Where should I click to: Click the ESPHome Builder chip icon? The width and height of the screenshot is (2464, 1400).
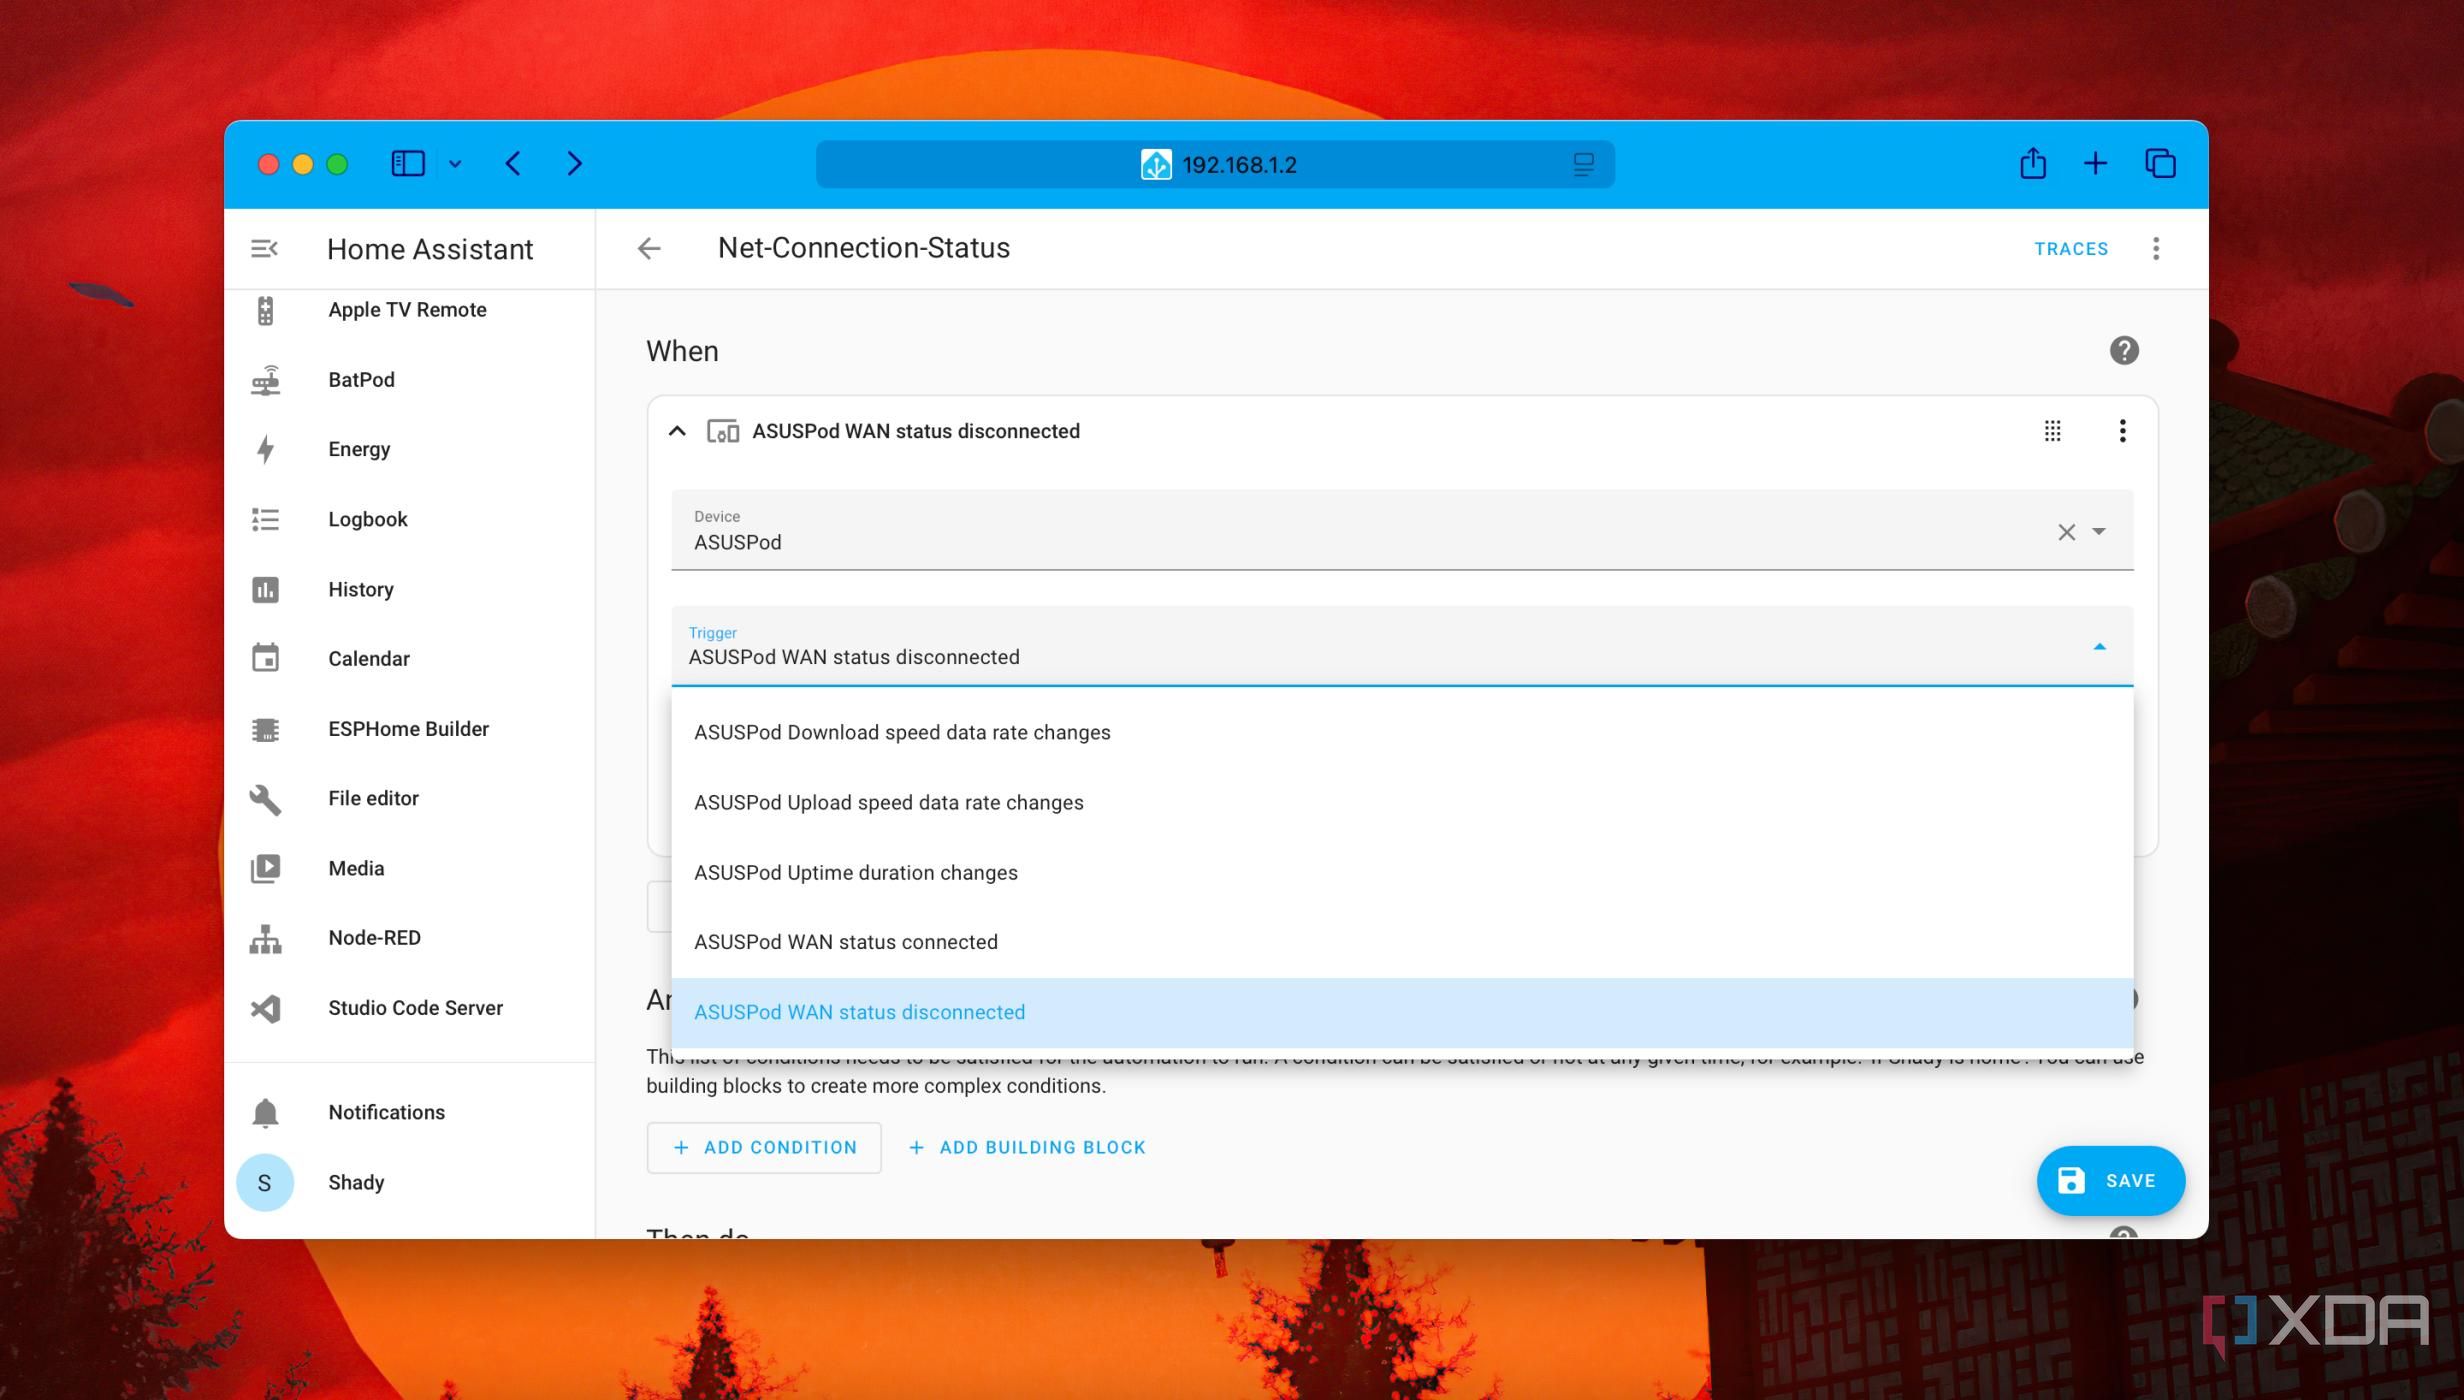pyautogui.click(x=265, y=729)
